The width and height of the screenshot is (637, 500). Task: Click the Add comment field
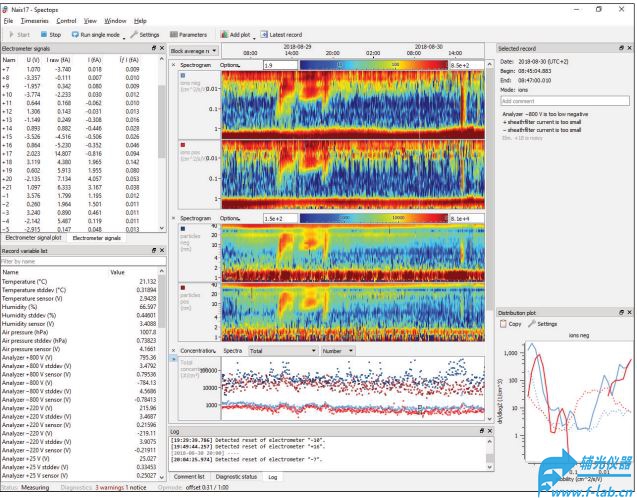click(563, 101)
